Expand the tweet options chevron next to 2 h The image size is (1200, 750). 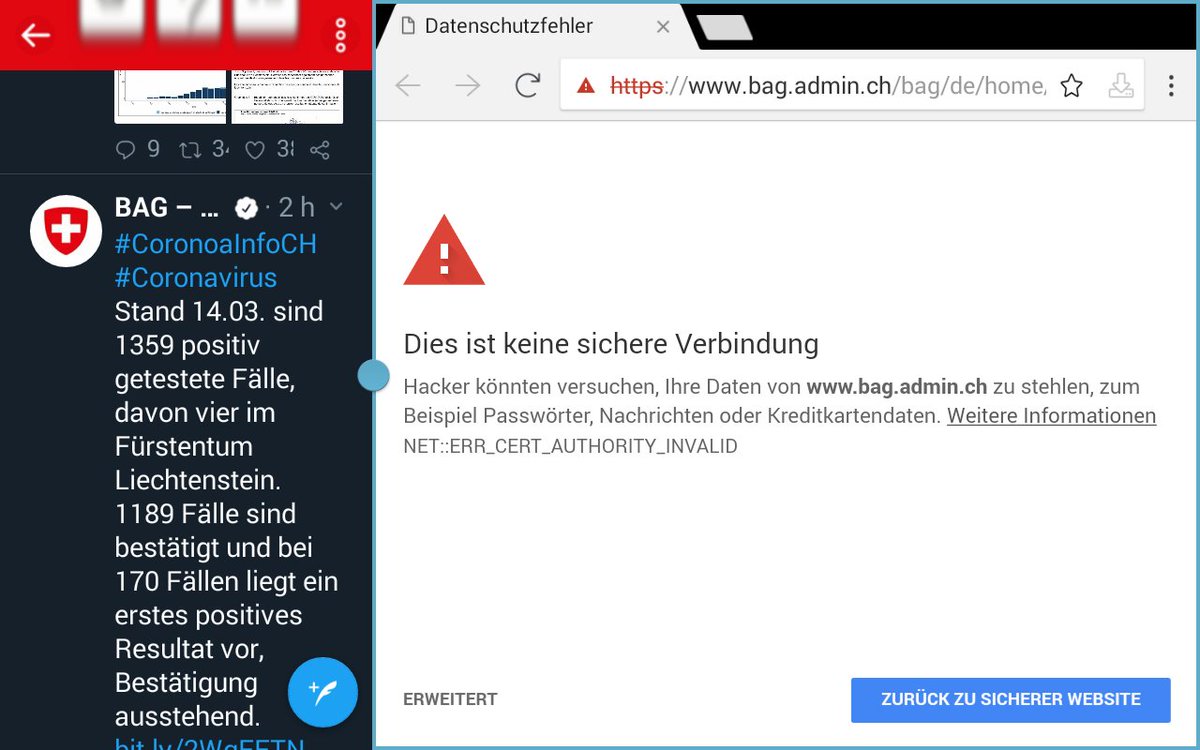coord(336,207)
